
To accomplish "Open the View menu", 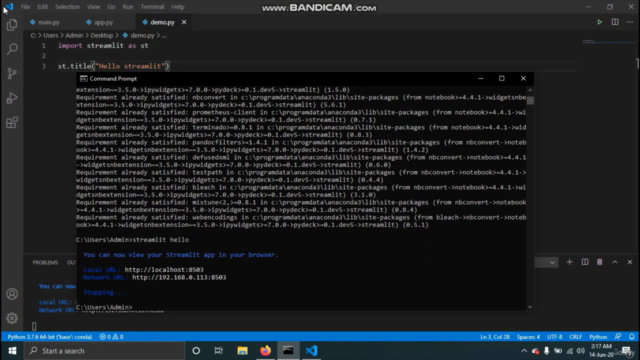I will pyautogui.click(x=93, y=7).
